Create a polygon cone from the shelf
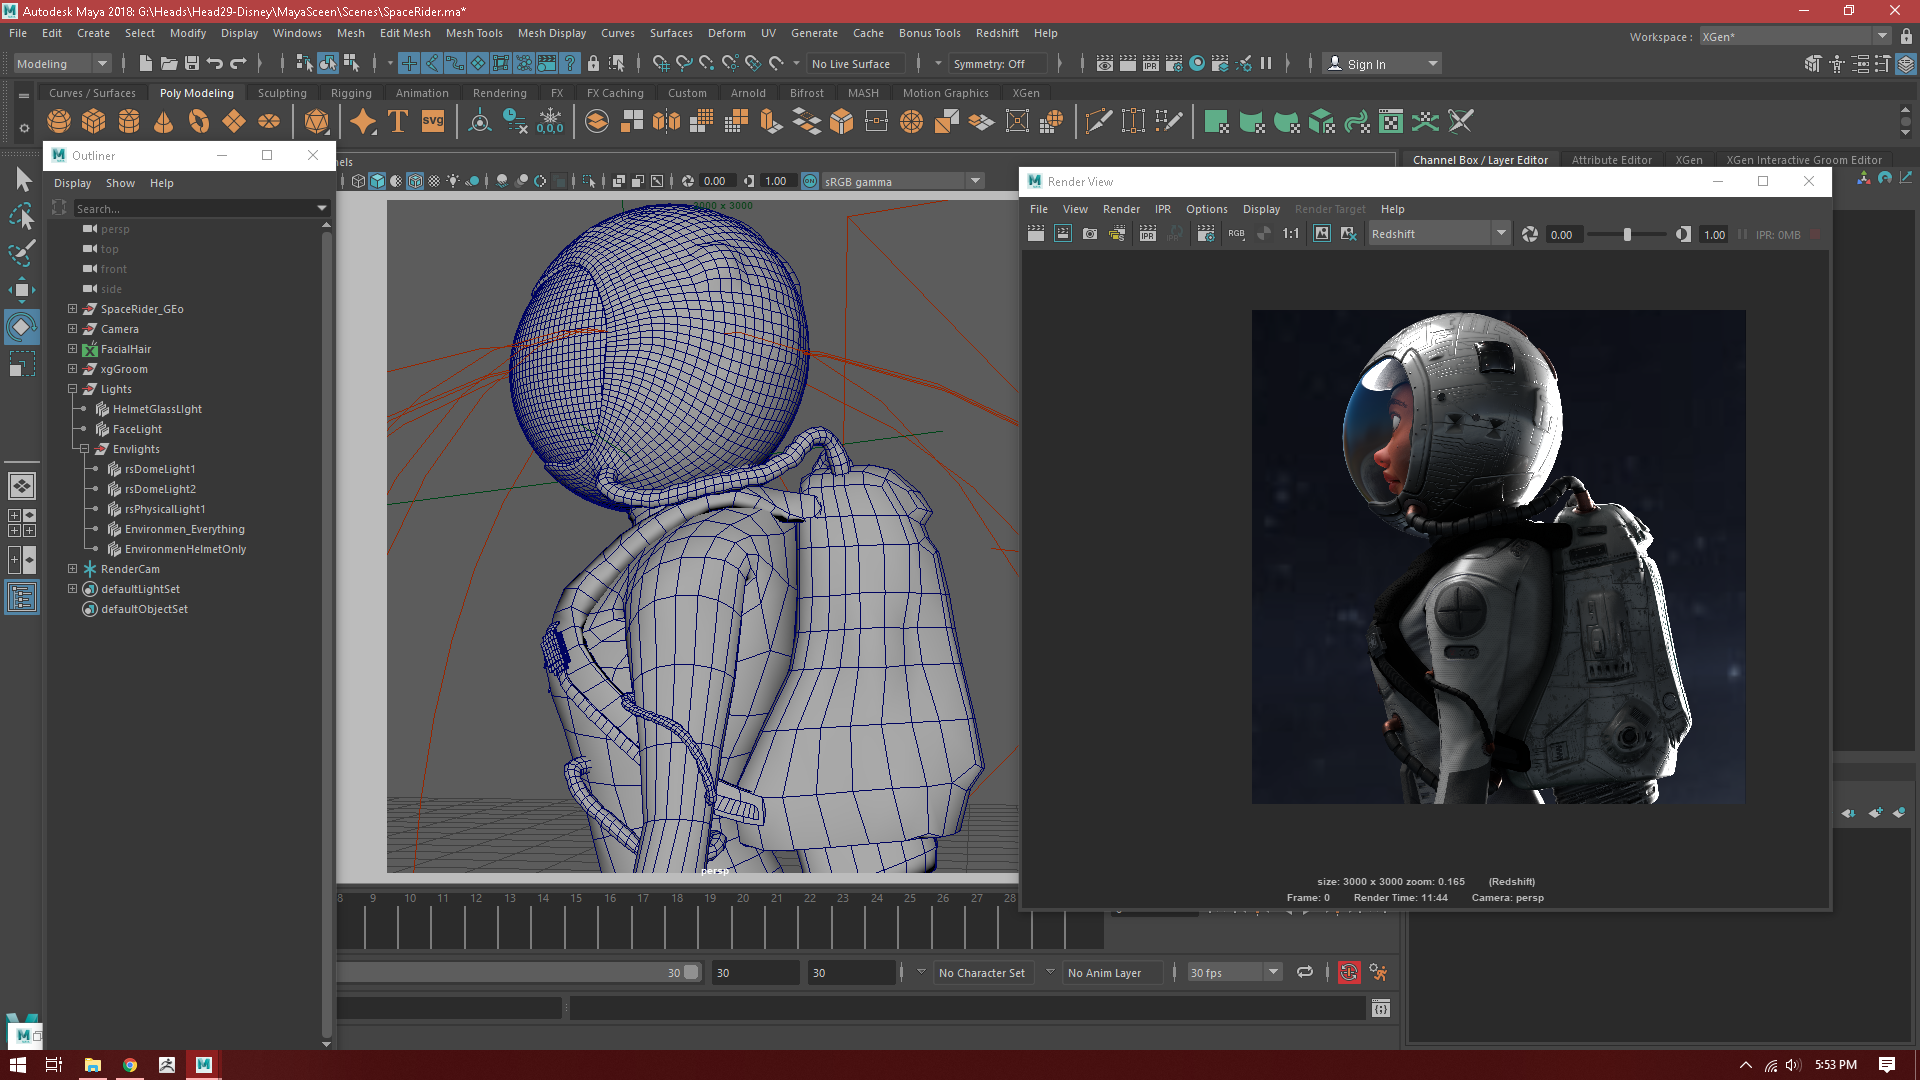 click(163, 122)
